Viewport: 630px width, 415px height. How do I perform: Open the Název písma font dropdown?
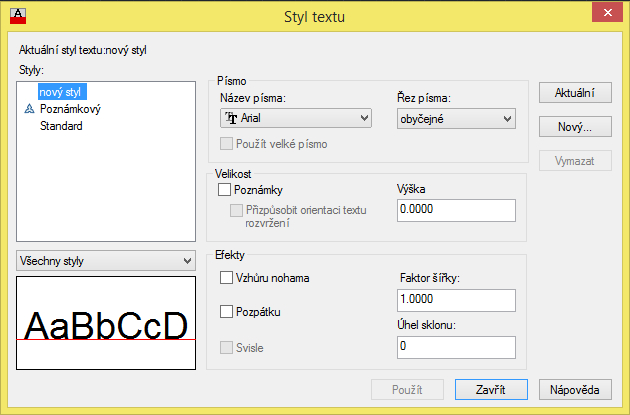click(x=296, y=118)
